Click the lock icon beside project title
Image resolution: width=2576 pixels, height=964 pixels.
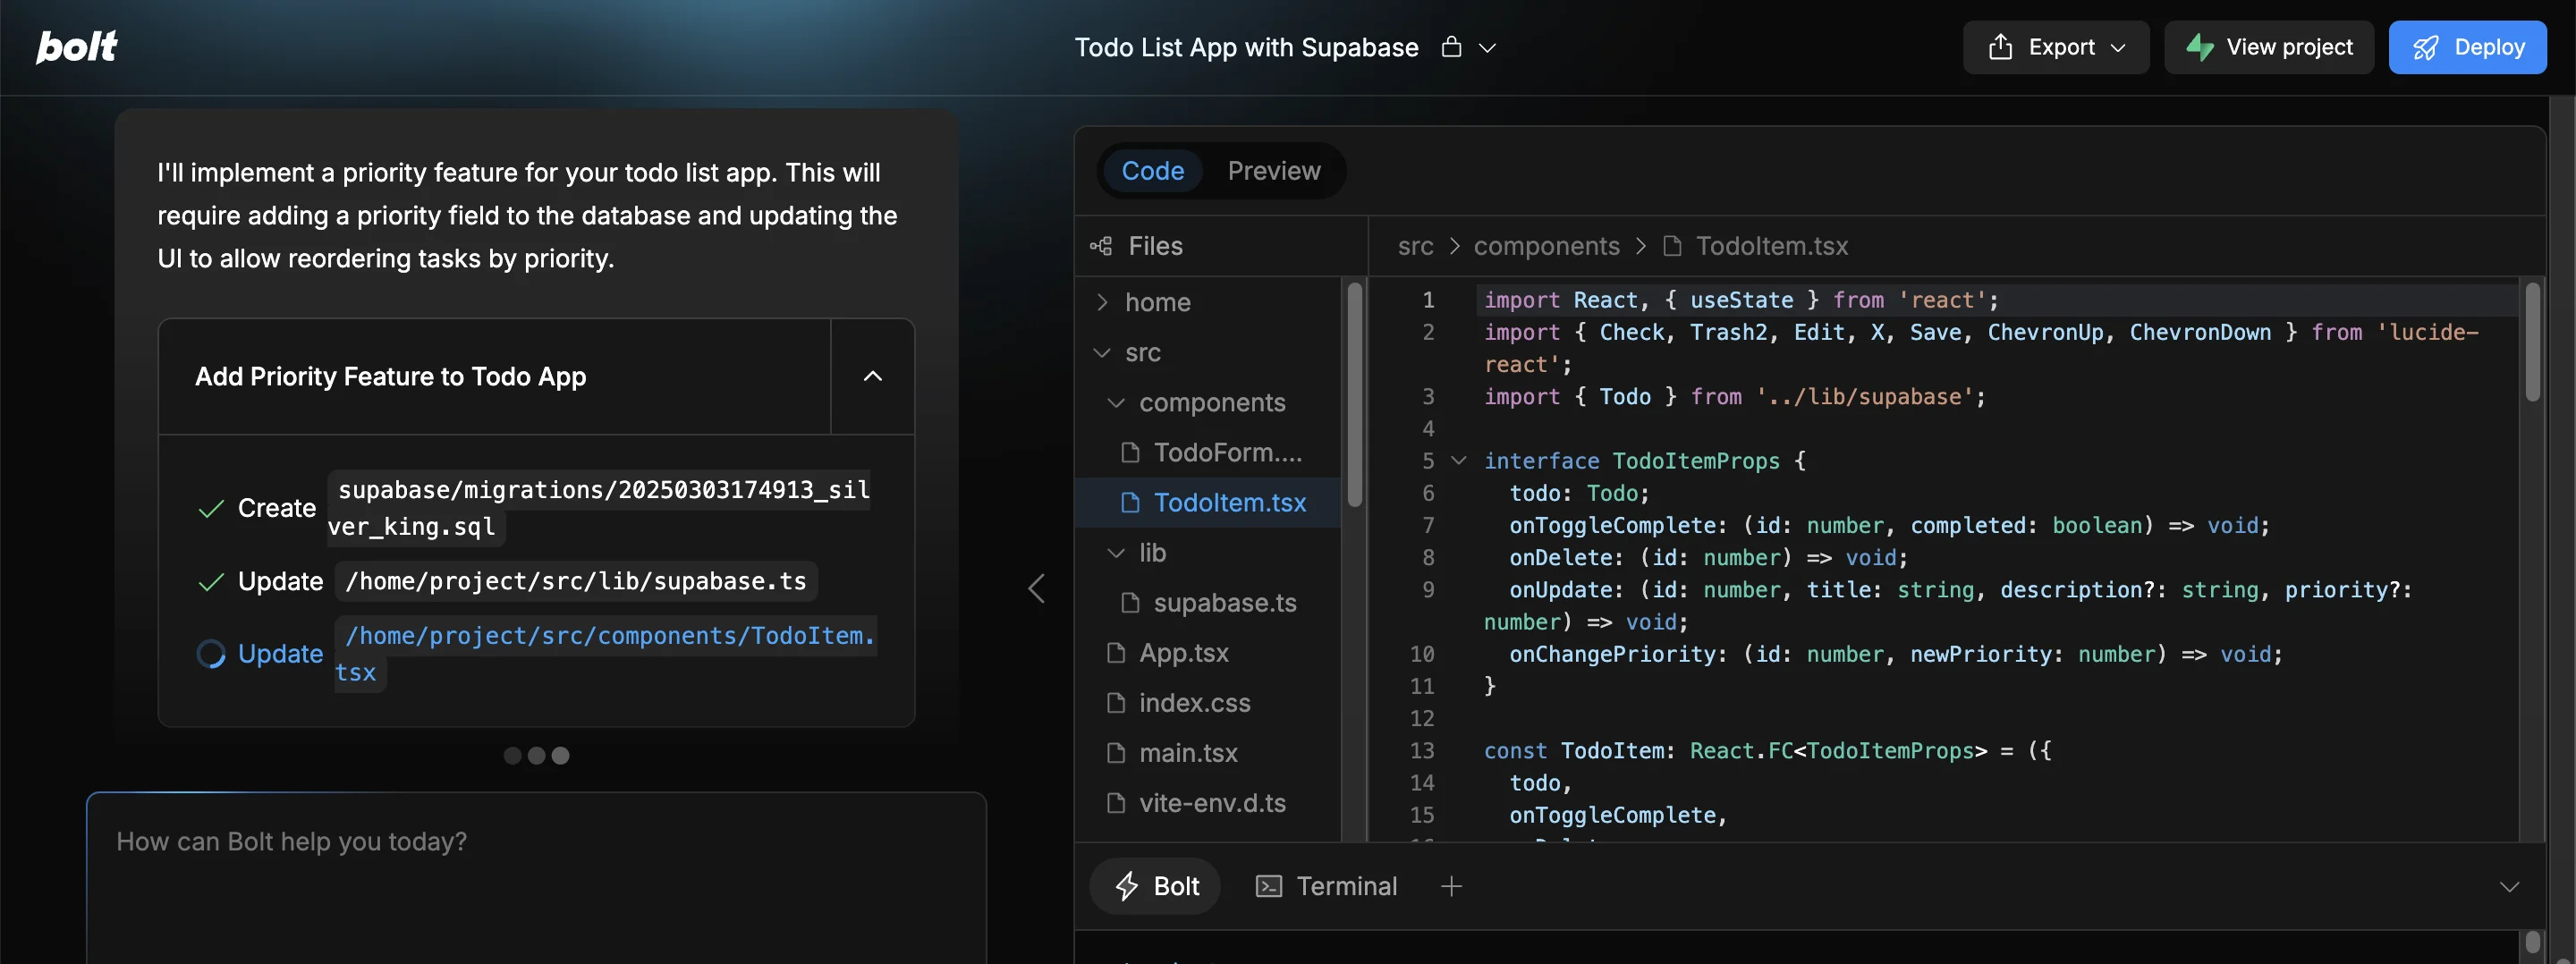(x=1451, y=47)
